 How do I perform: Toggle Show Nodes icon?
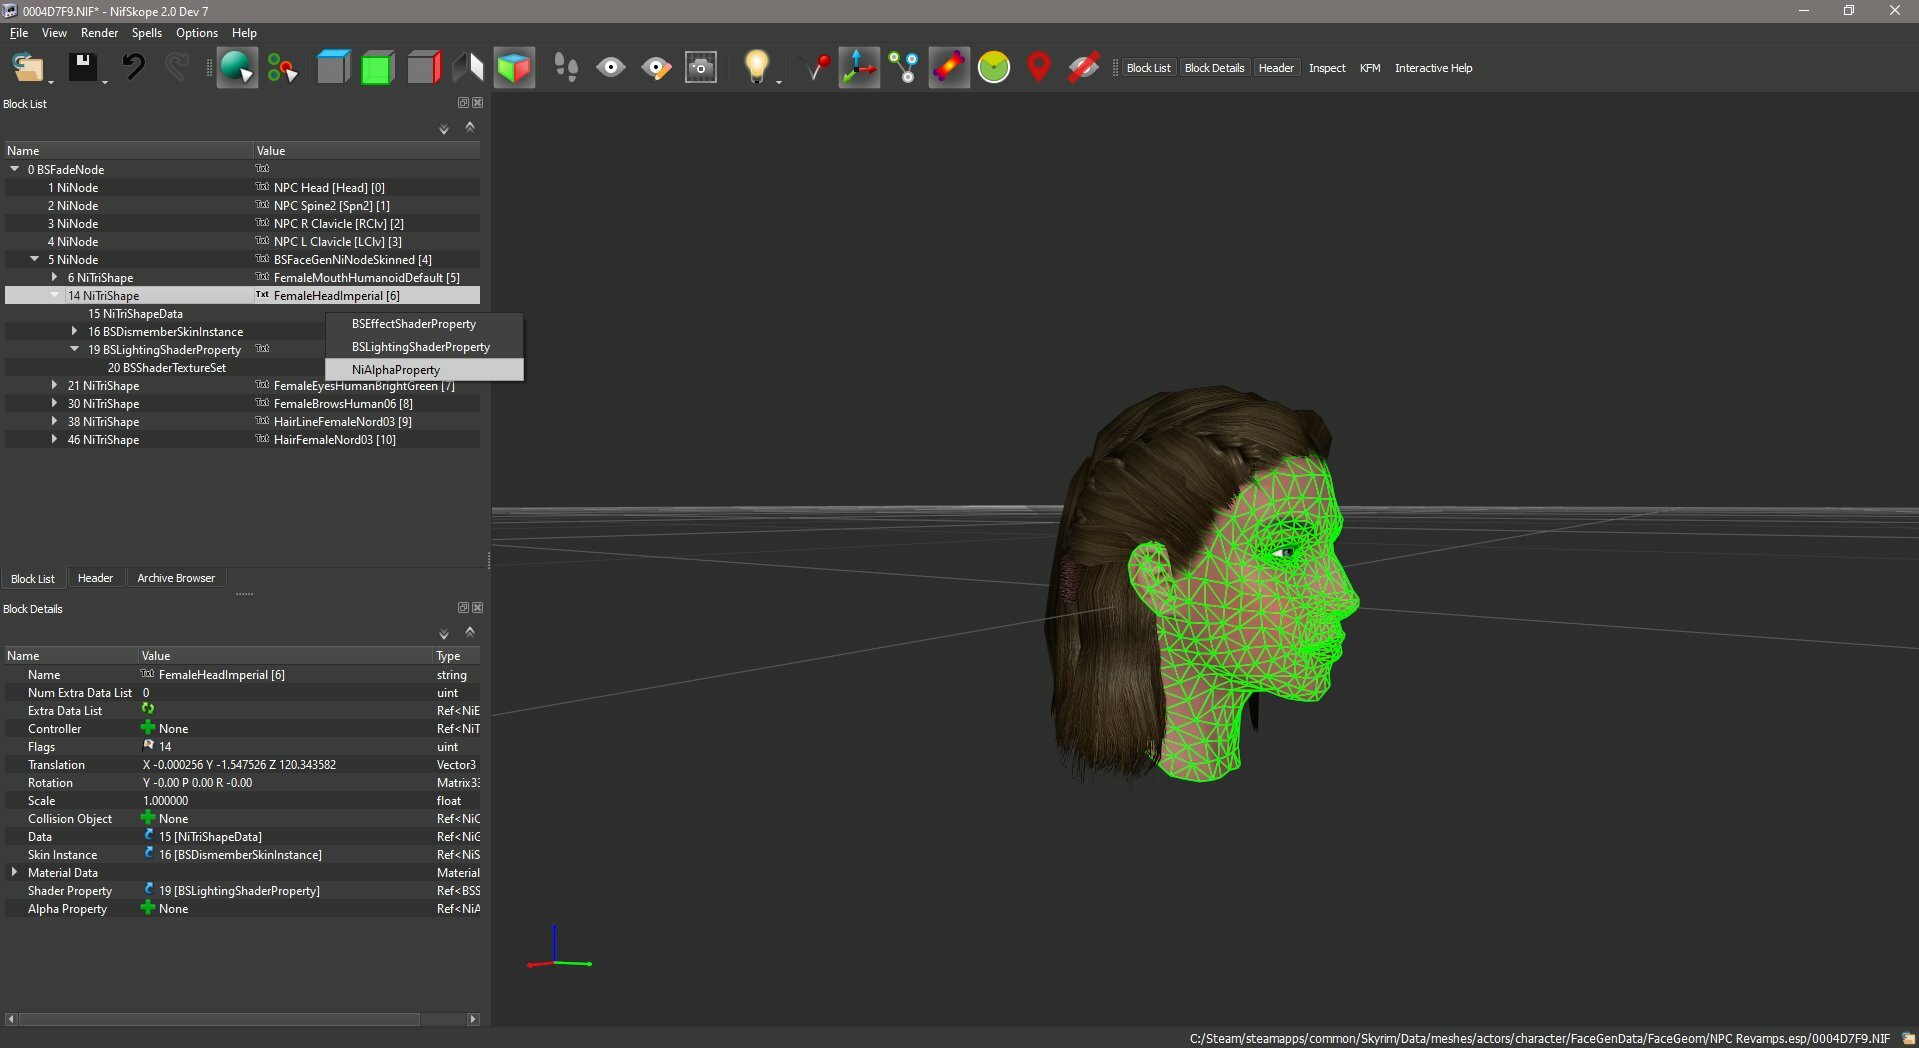[904, 68]
